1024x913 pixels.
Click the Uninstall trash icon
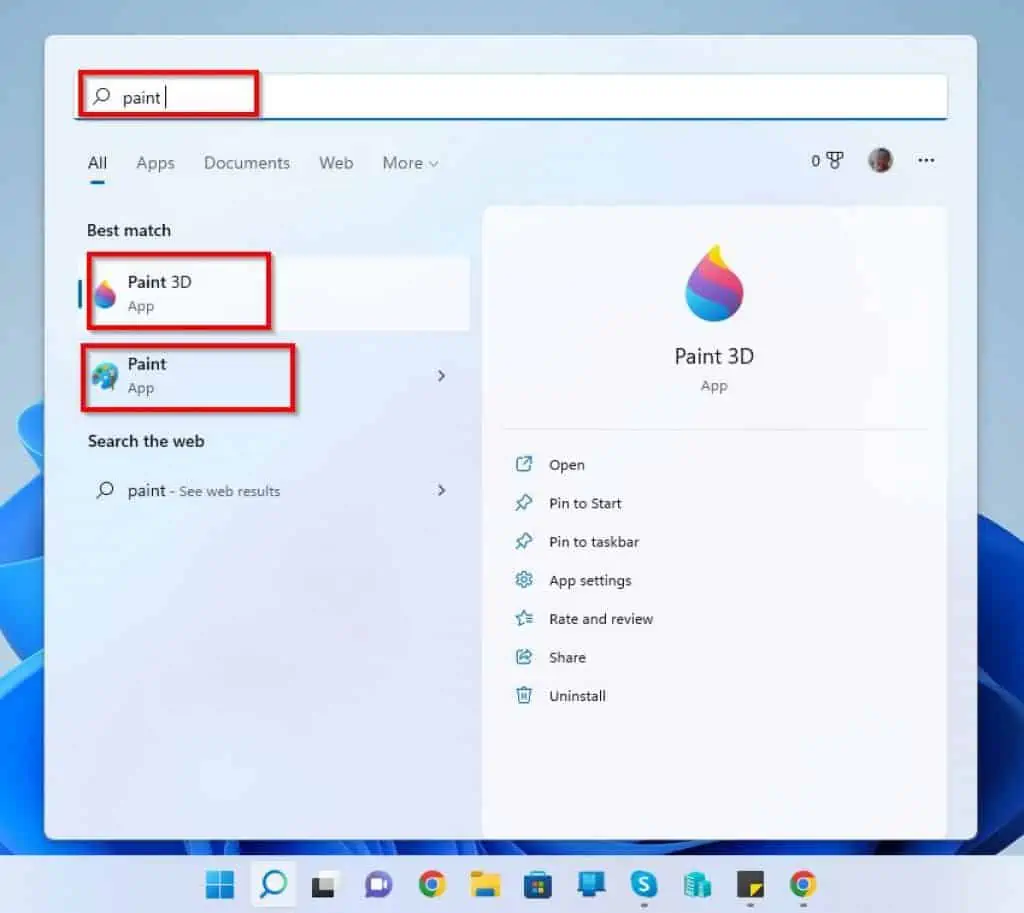pos(524,696)
